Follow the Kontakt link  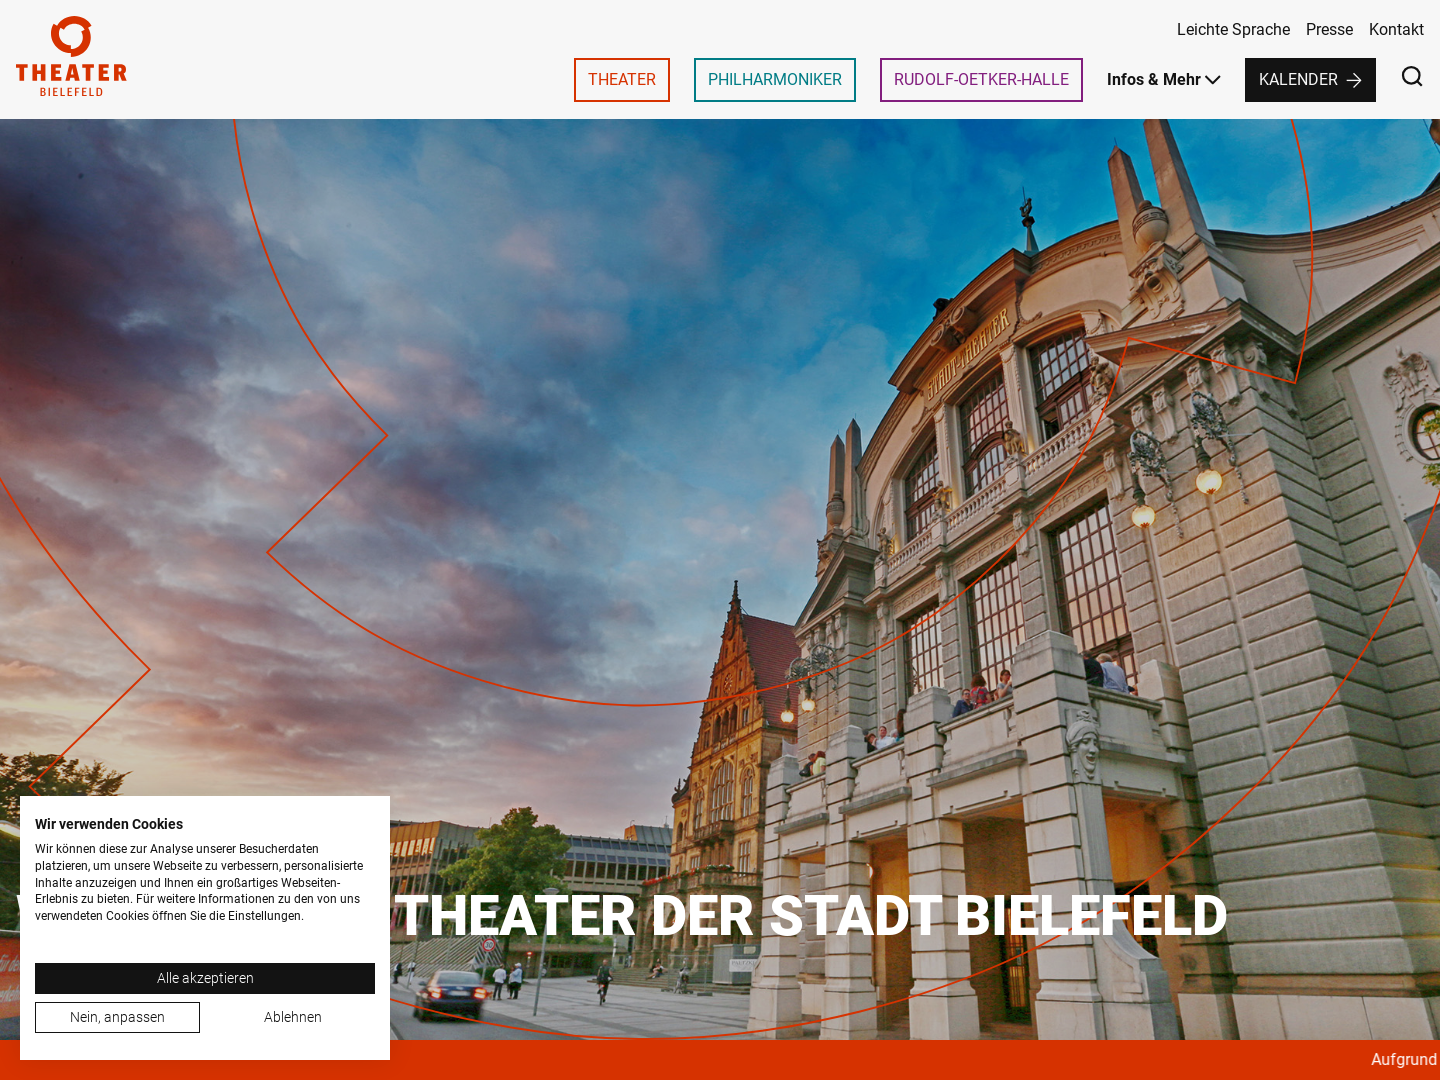(x=1396, y=30)
